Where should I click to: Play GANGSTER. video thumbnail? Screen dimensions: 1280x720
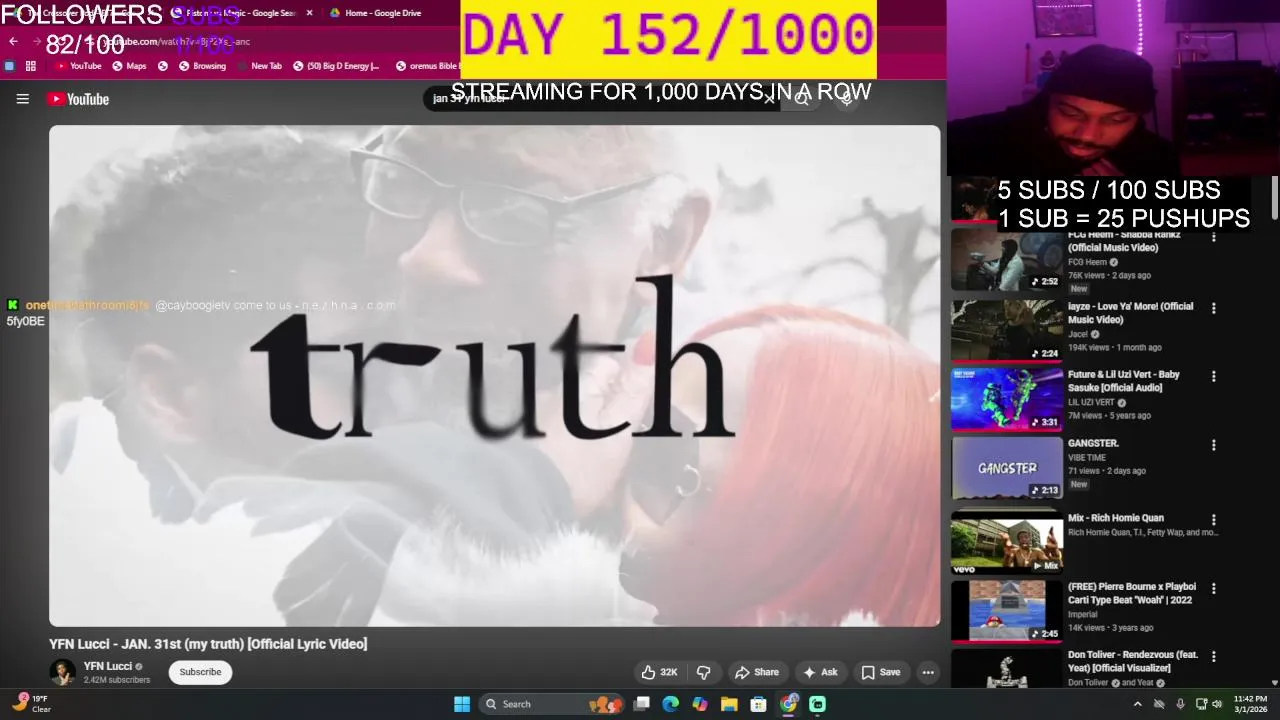tap(1007, 467)
